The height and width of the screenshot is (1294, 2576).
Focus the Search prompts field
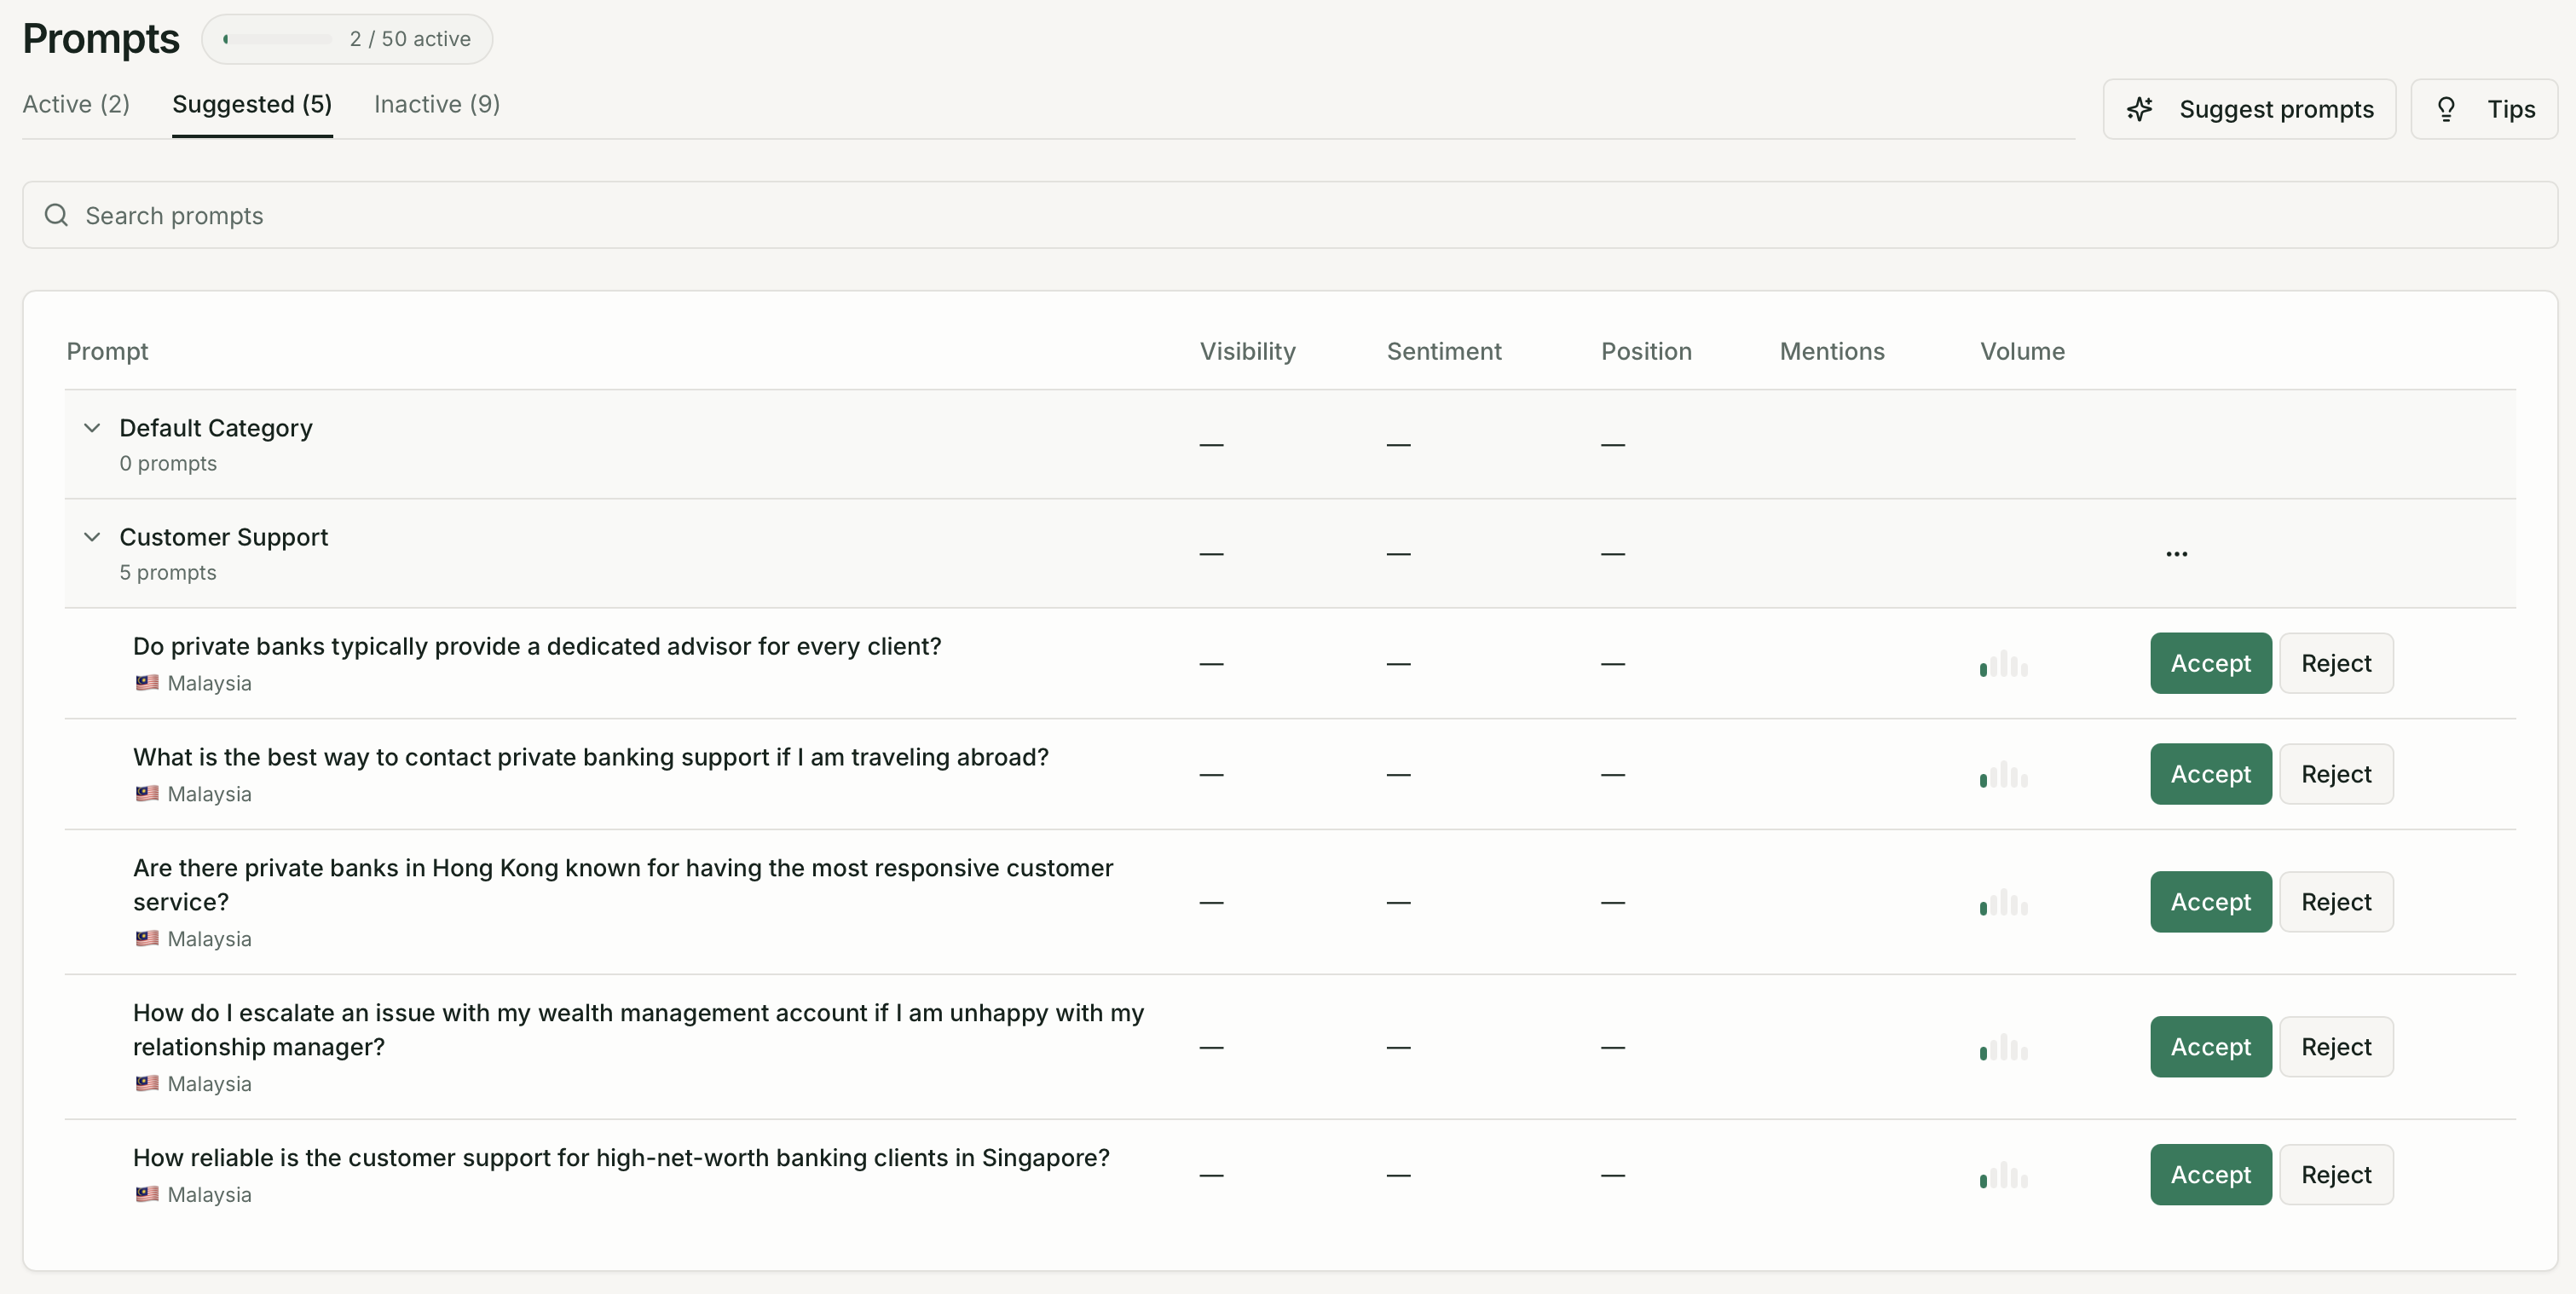click(1290, 215)
